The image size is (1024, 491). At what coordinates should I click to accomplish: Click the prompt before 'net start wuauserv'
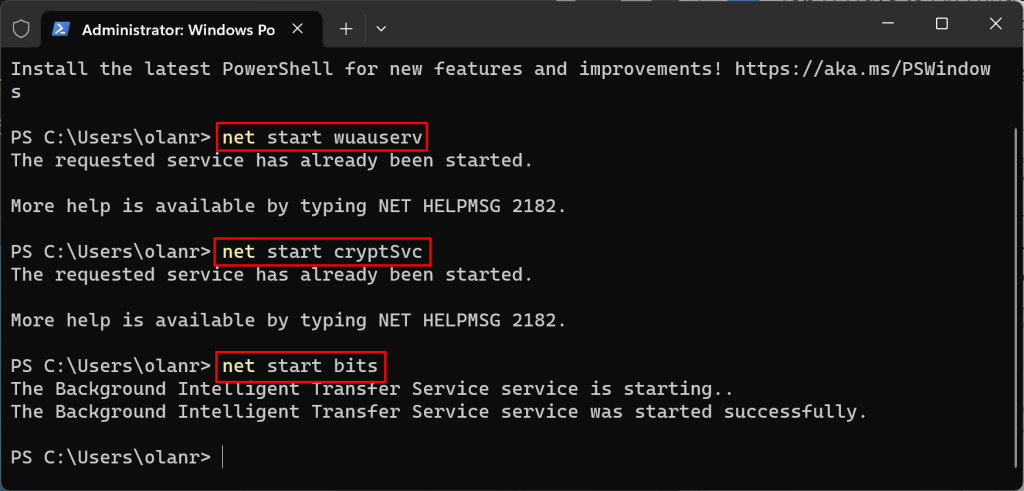pos(110,137)
